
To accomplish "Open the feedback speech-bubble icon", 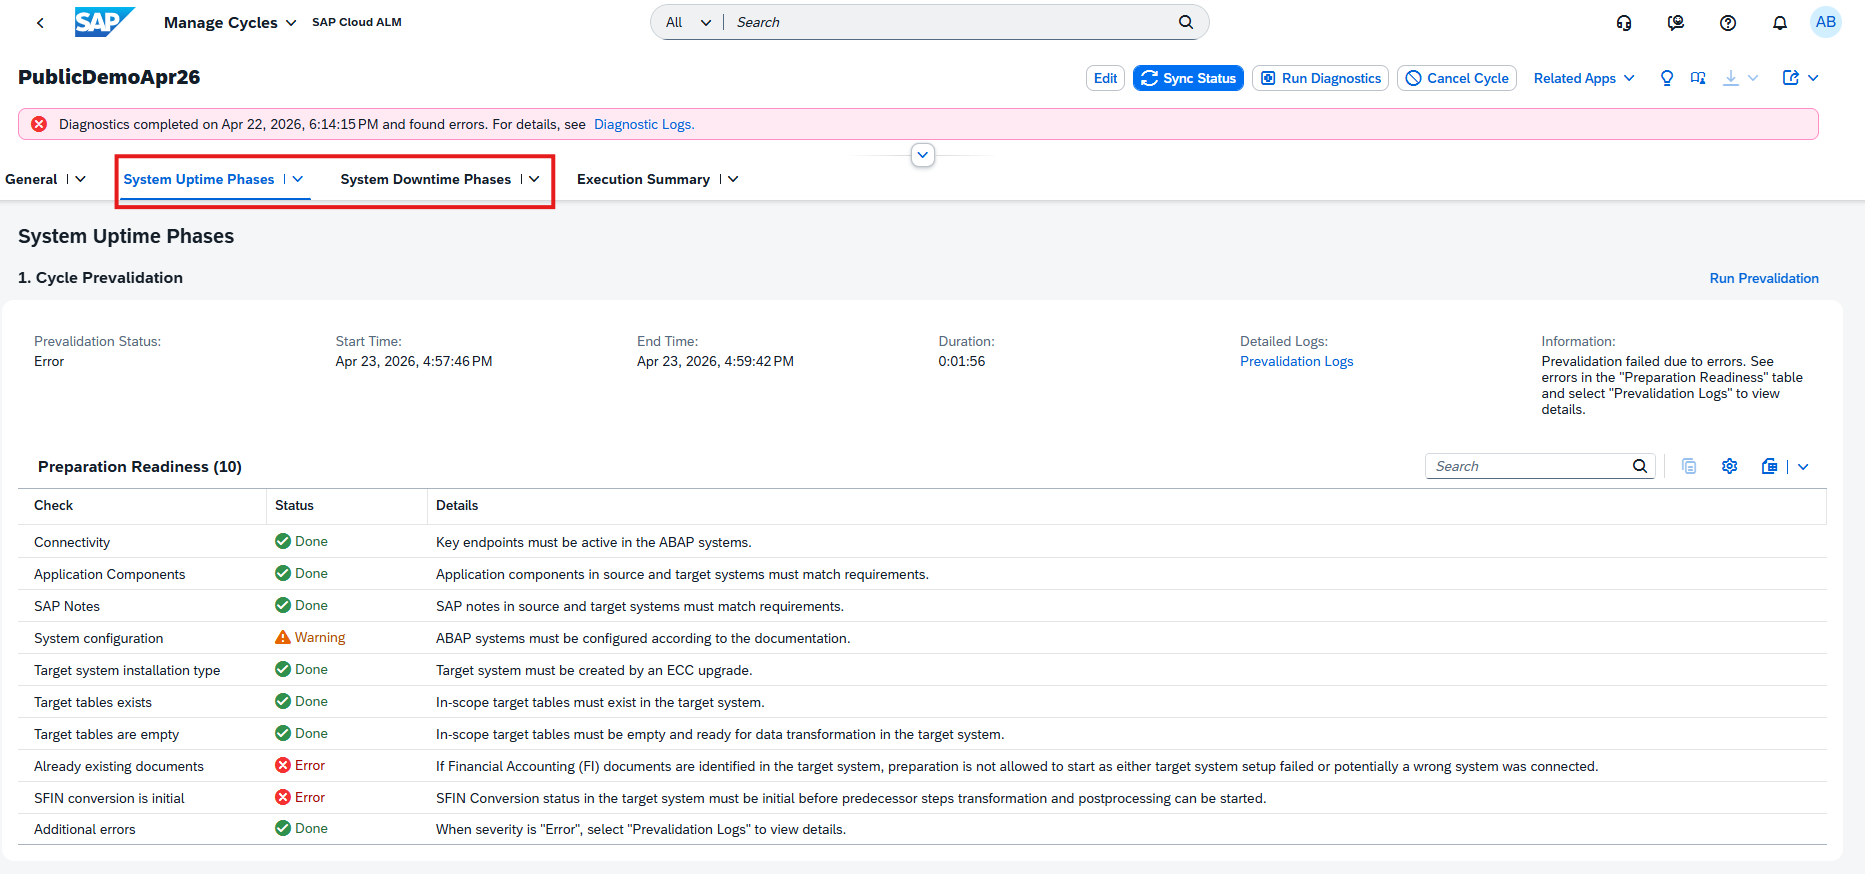I will click(1676, 22).
